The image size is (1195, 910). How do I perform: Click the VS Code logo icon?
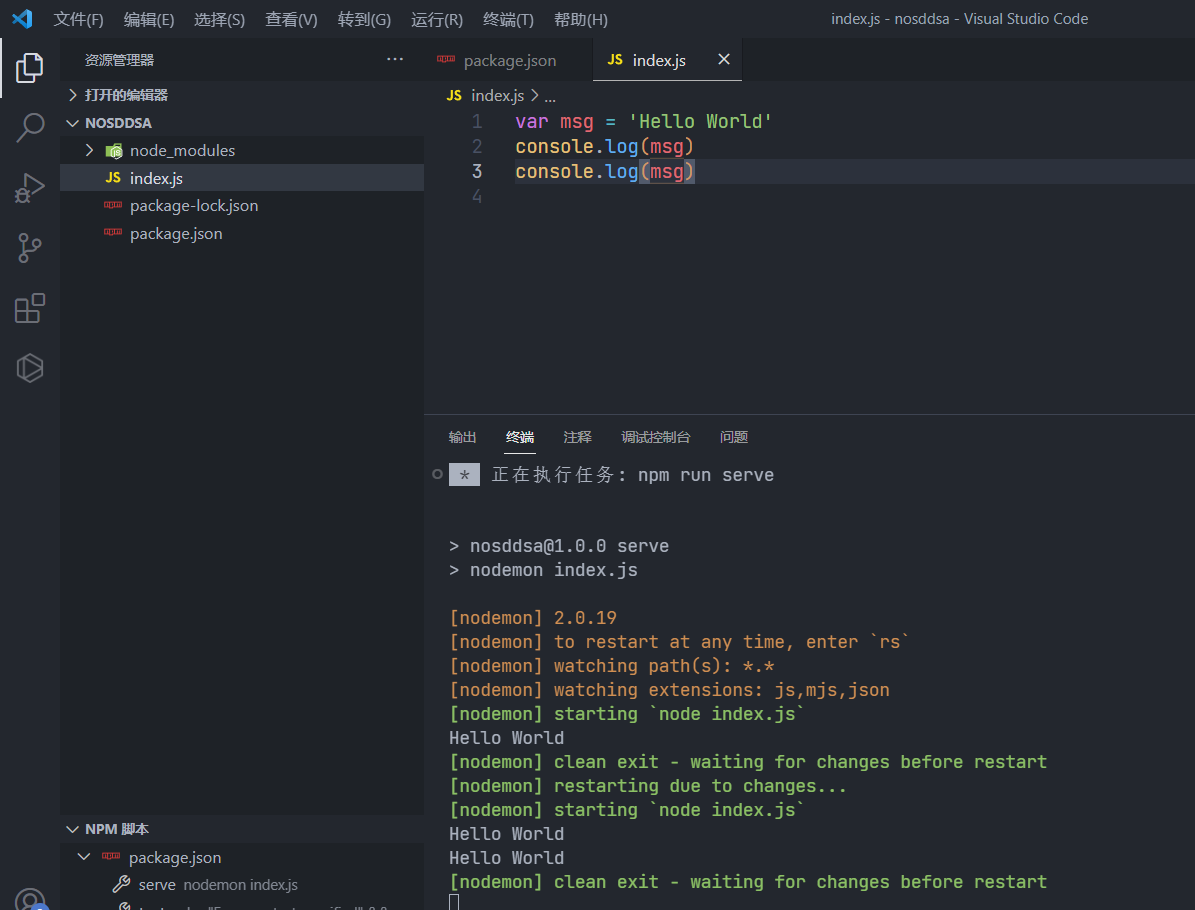22,19
